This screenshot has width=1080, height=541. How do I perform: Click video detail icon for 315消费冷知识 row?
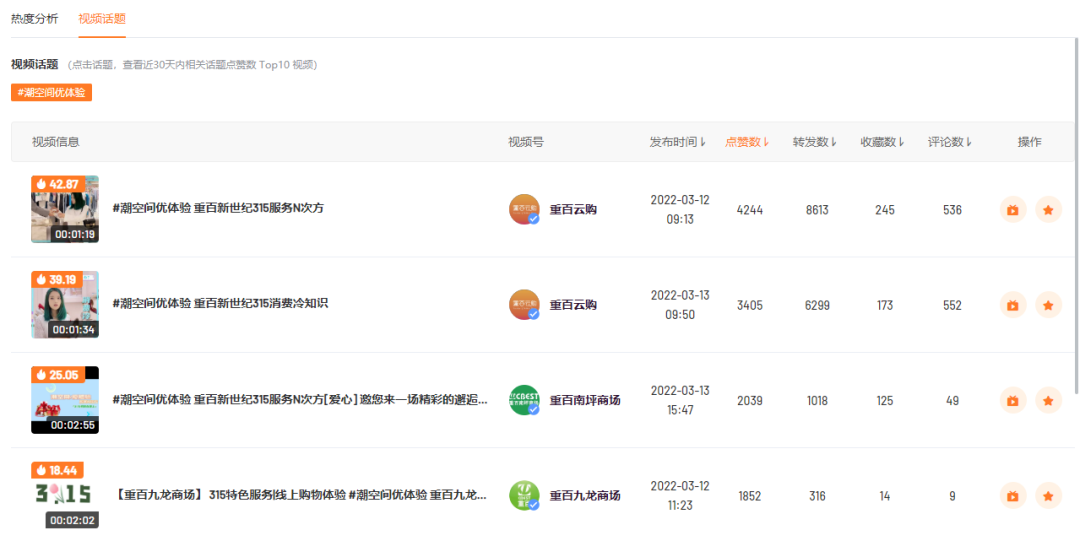point(1013,305)
